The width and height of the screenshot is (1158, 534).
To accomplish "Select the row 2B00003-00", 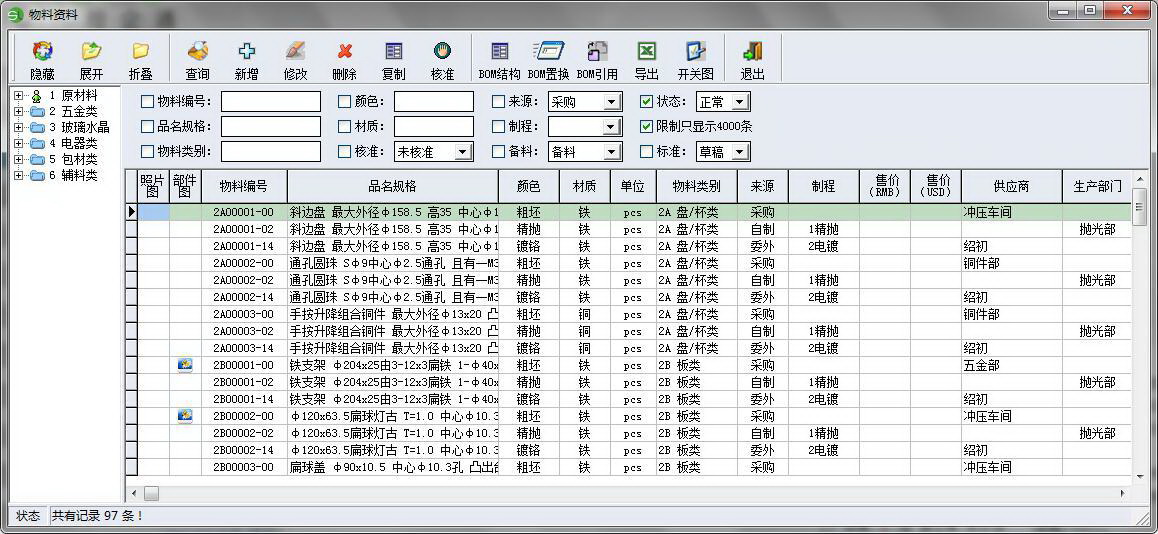I will (x=629, y=467).
